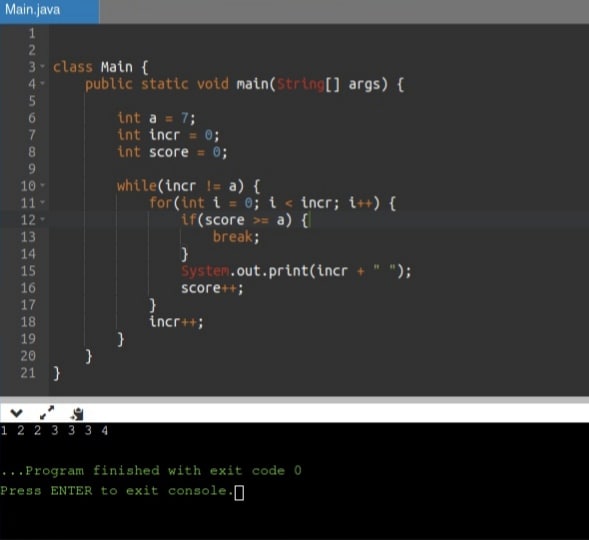Click the 'incr++;' statement
The height and width of the screenshot is (540, 589).
click(176, 322)
